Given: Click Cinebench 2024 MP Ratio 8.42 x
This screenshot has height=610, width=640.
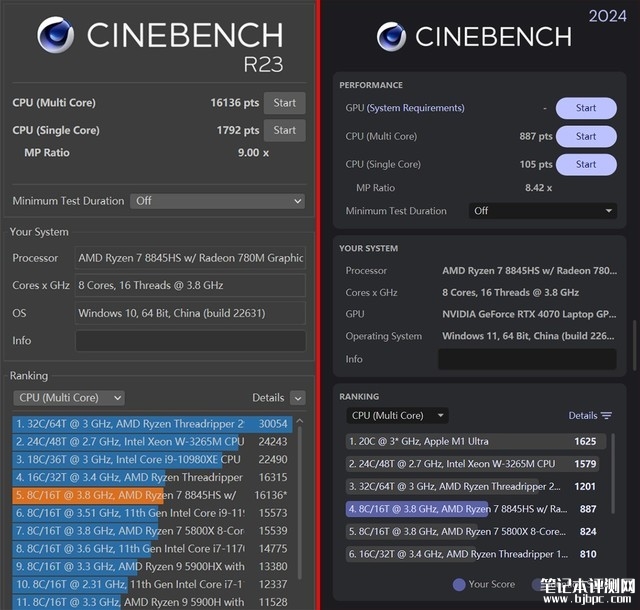Looking at the screenshot, I should pyautogui.click(x=538, y=188).
